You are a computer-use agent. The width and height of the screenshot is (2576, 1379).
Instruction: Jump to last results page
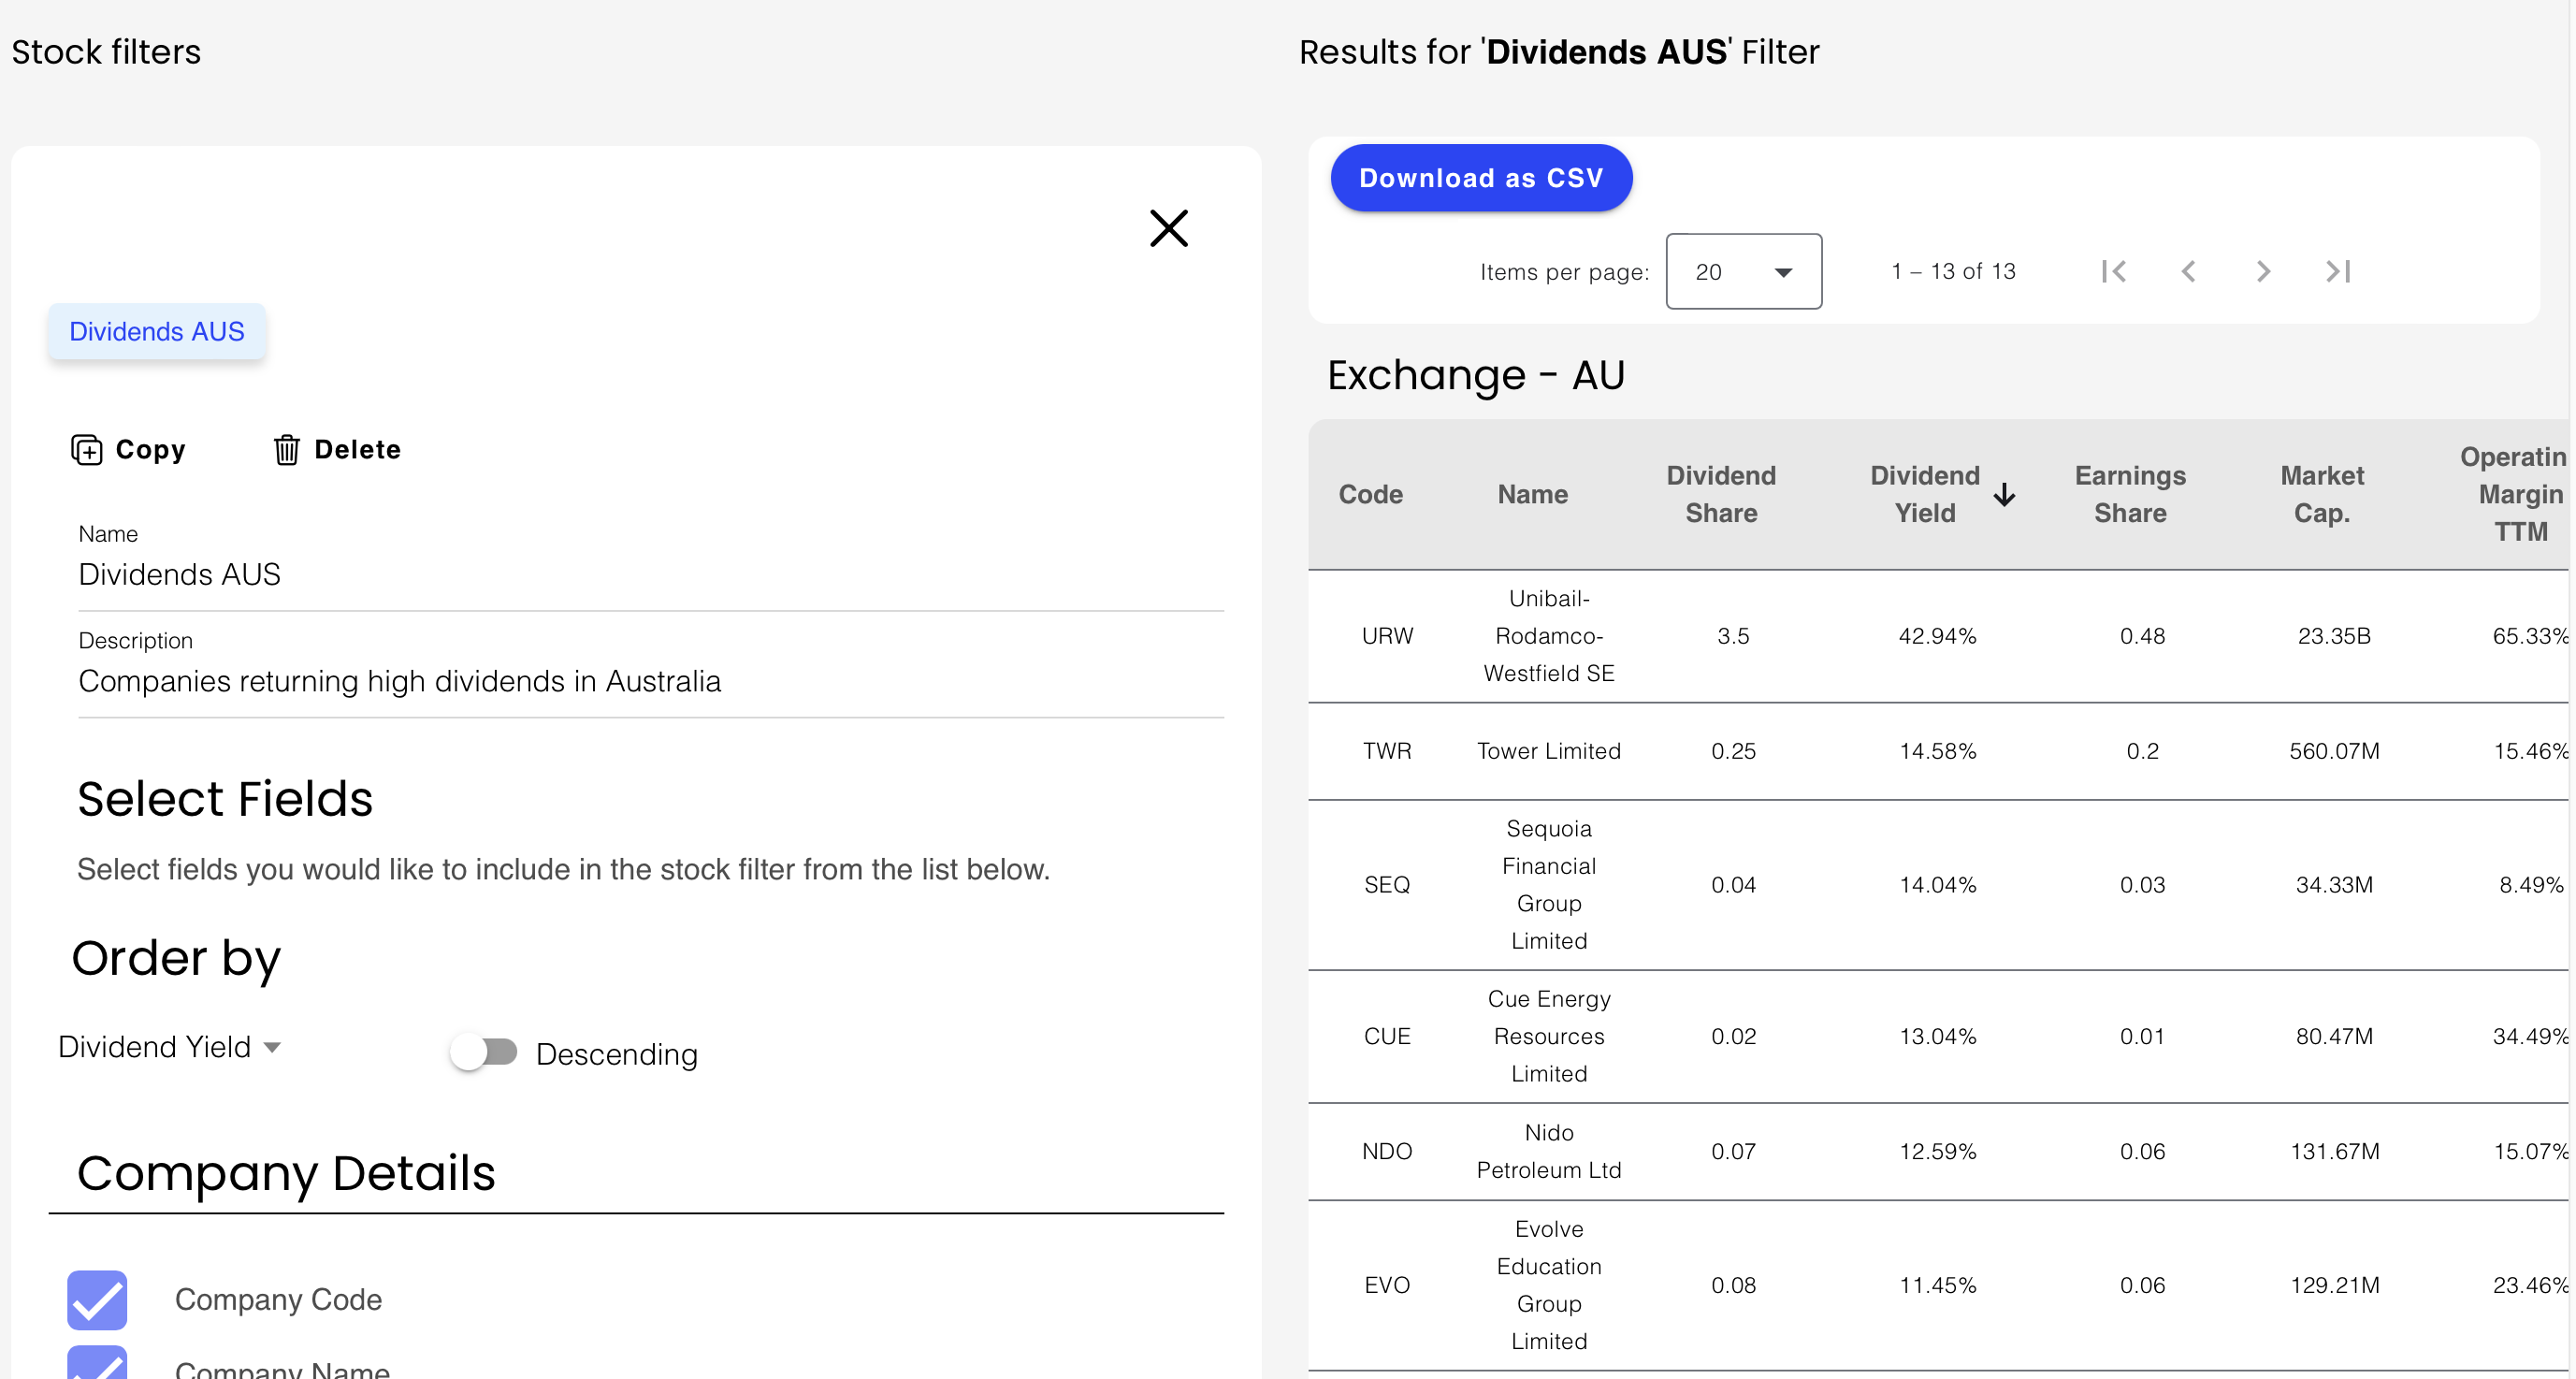pos(2338,271)
